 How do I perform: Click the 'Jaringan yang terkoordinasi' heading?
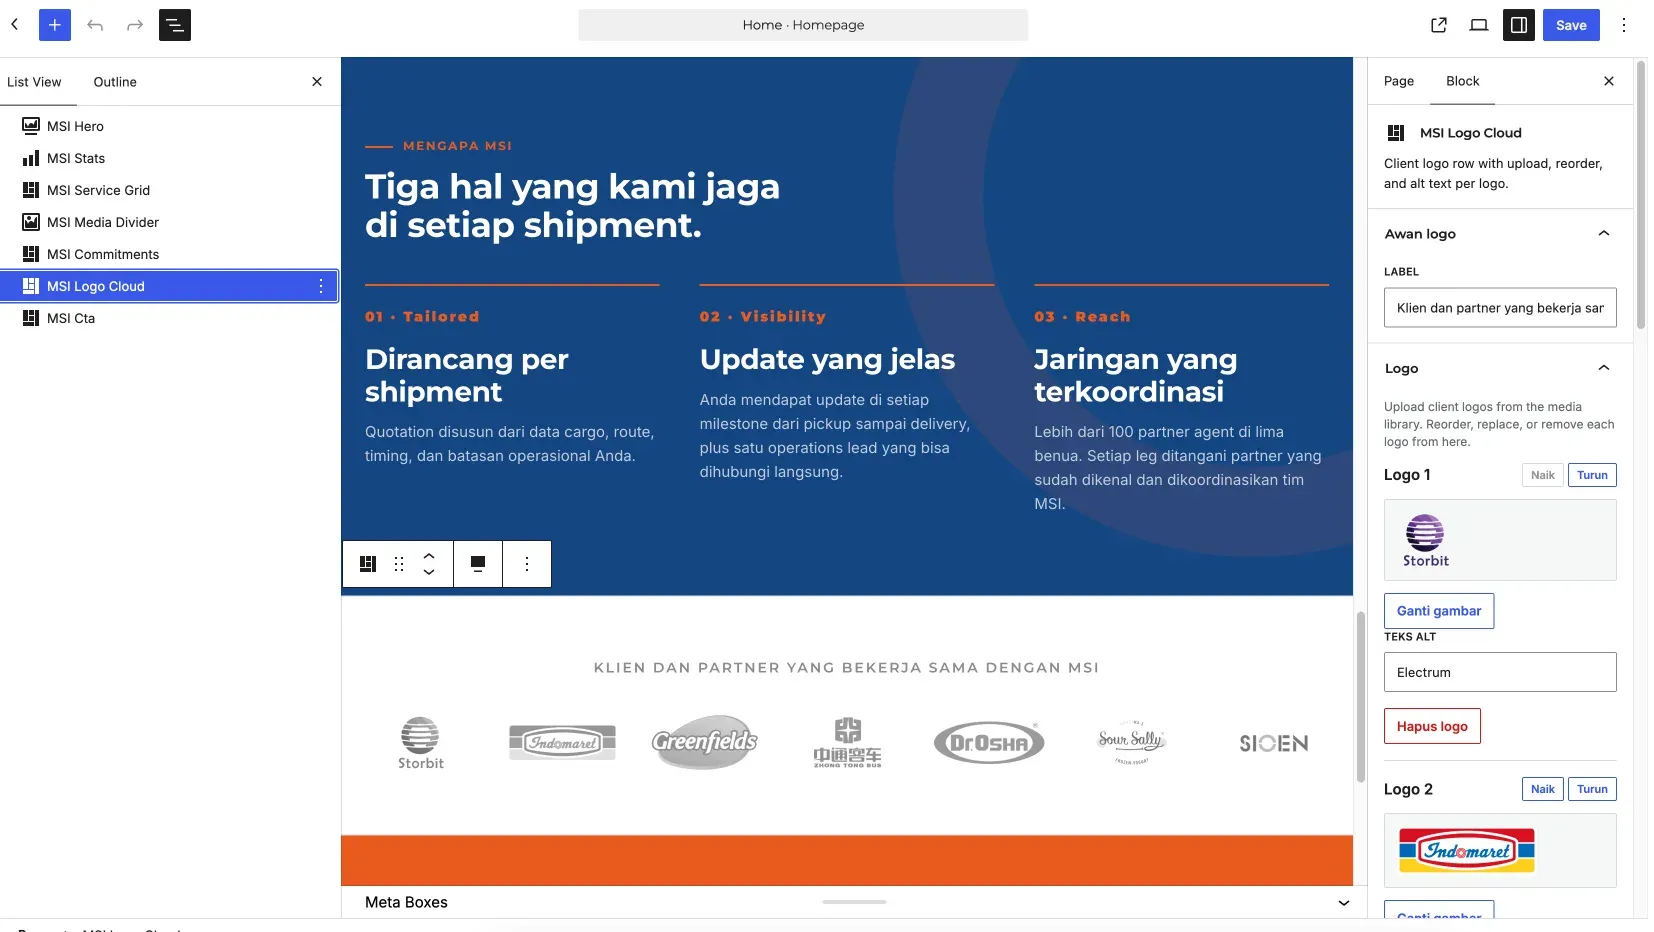click(1135, 375)
